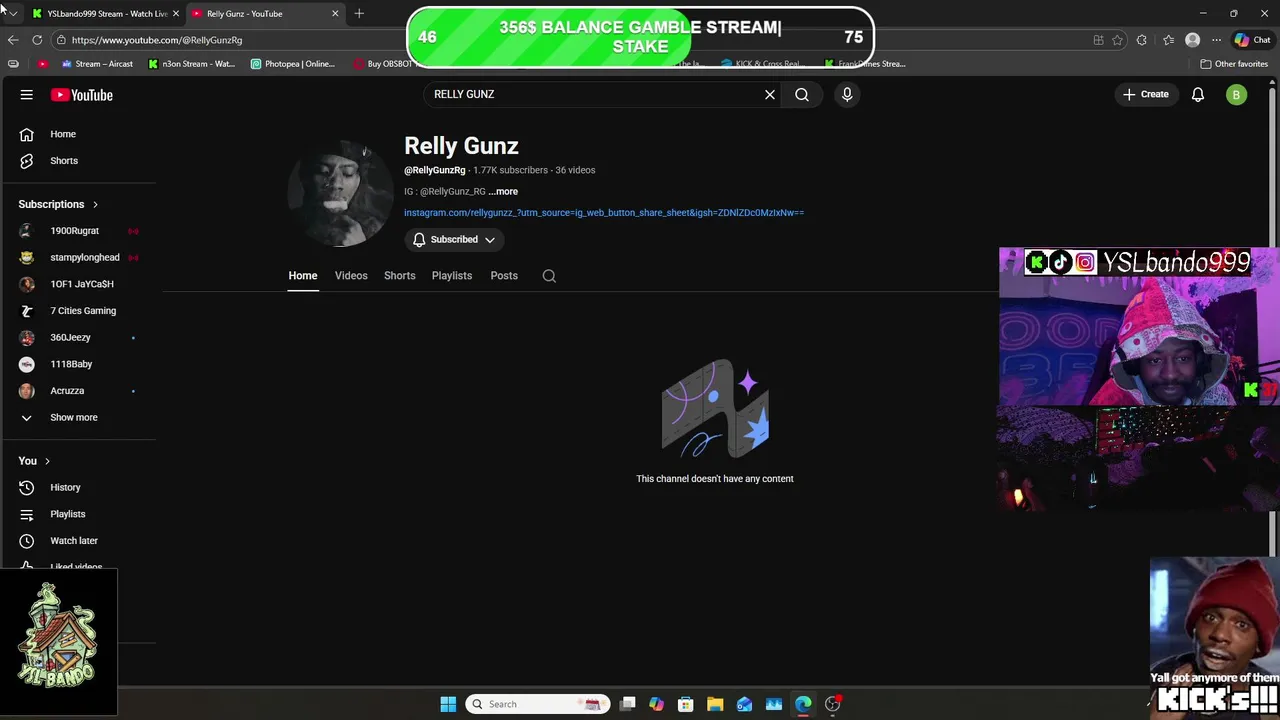Switch to the channel Shorts tab
Screen dimensions: 1280x720
click(x=400, y=276)
